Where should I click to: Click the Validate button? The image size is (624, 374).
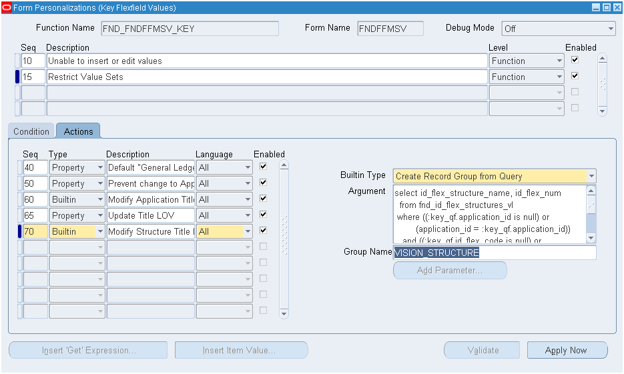tap(482, 350)
